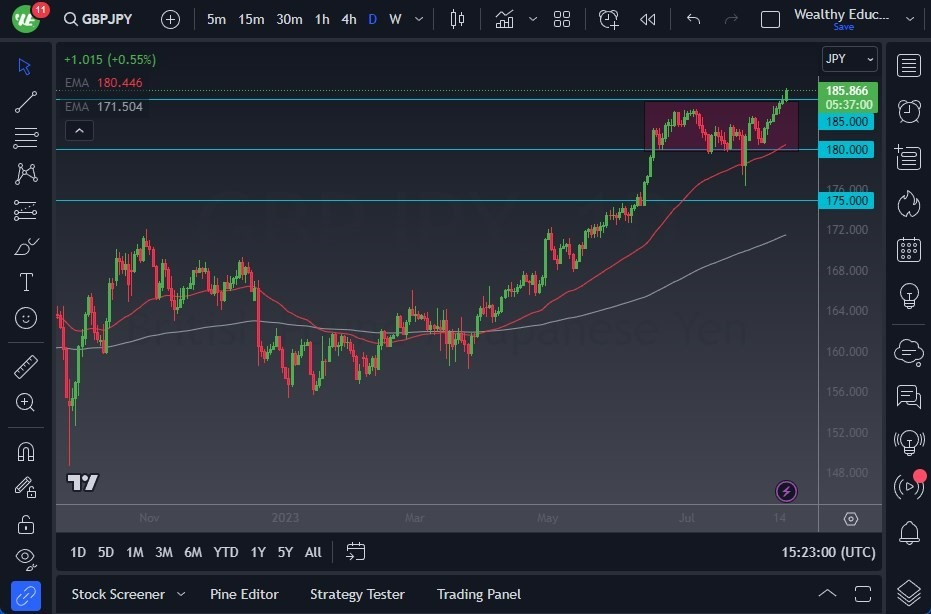Select the text annotation tool
Viewport: 931px width, 614px height.
(25, 282)
